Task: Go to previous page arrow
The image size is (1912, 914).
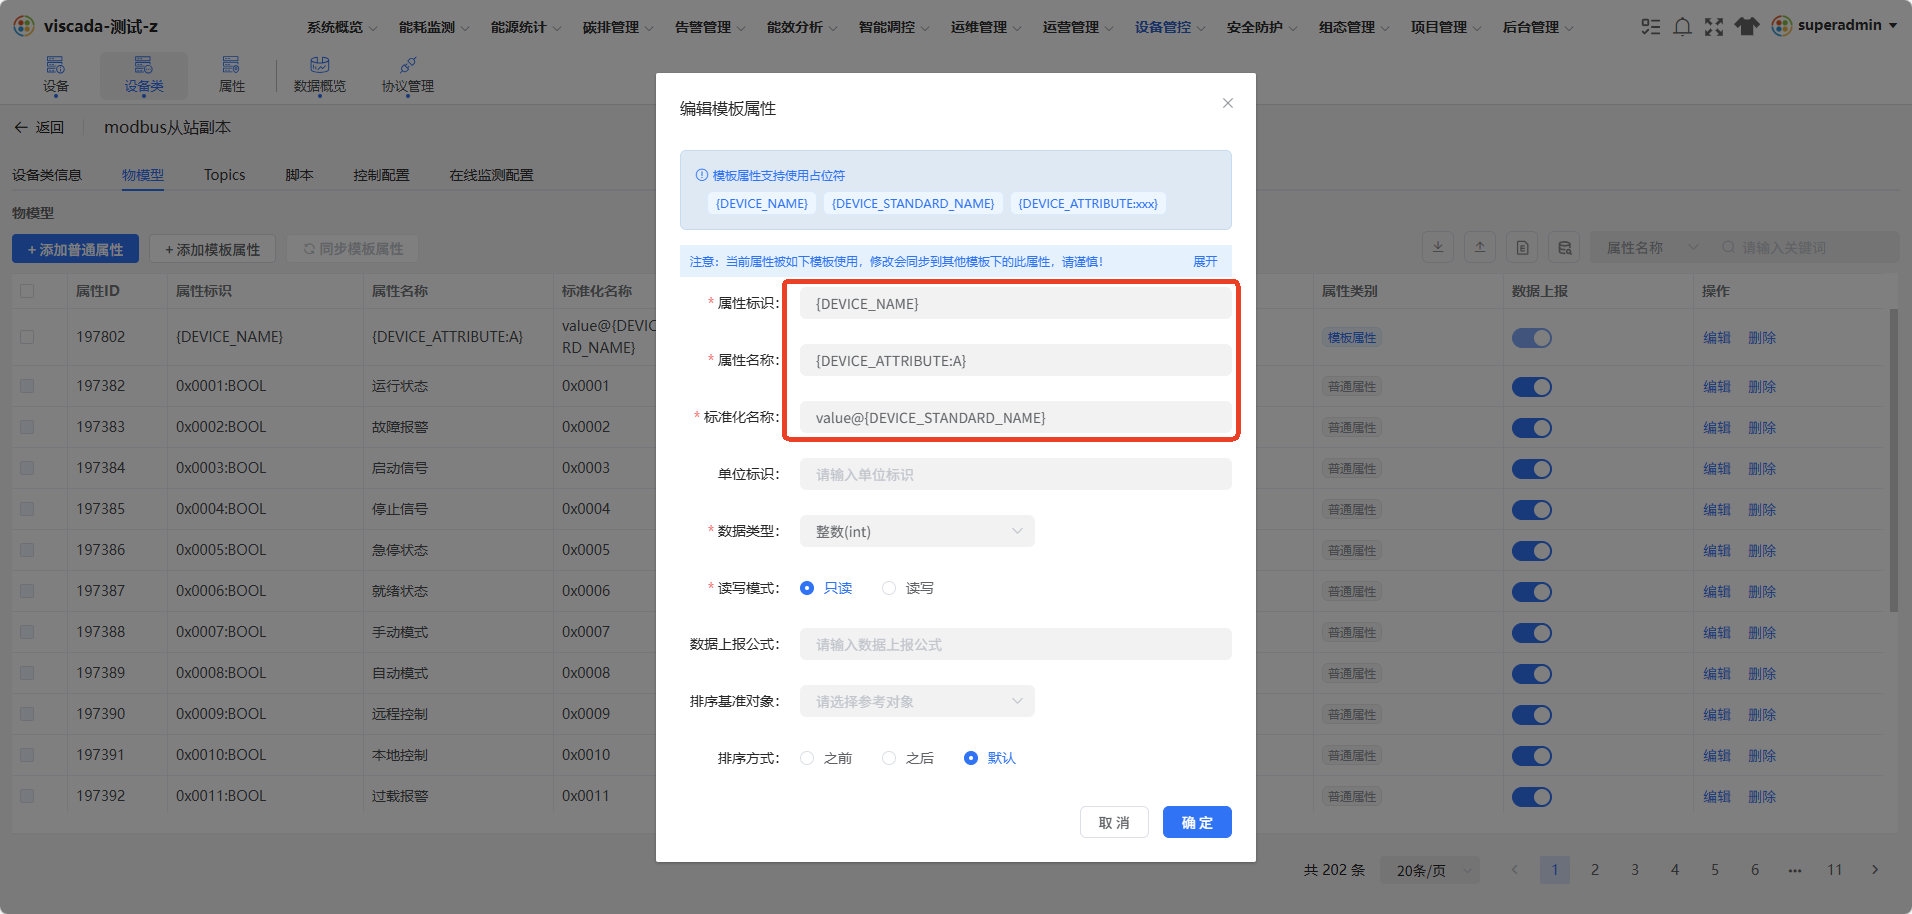Action: click(1515, 870)
